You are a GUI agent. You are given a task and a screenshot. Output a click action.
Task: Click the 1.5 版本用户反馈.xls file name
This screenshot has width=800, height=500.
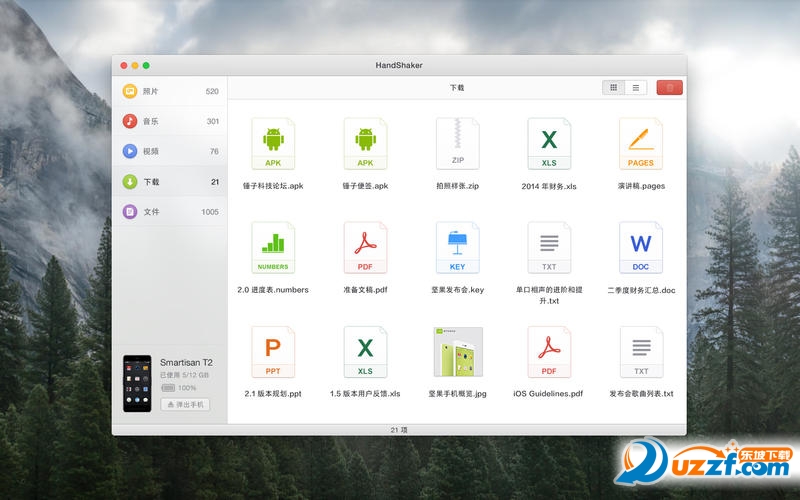[365, 394]
